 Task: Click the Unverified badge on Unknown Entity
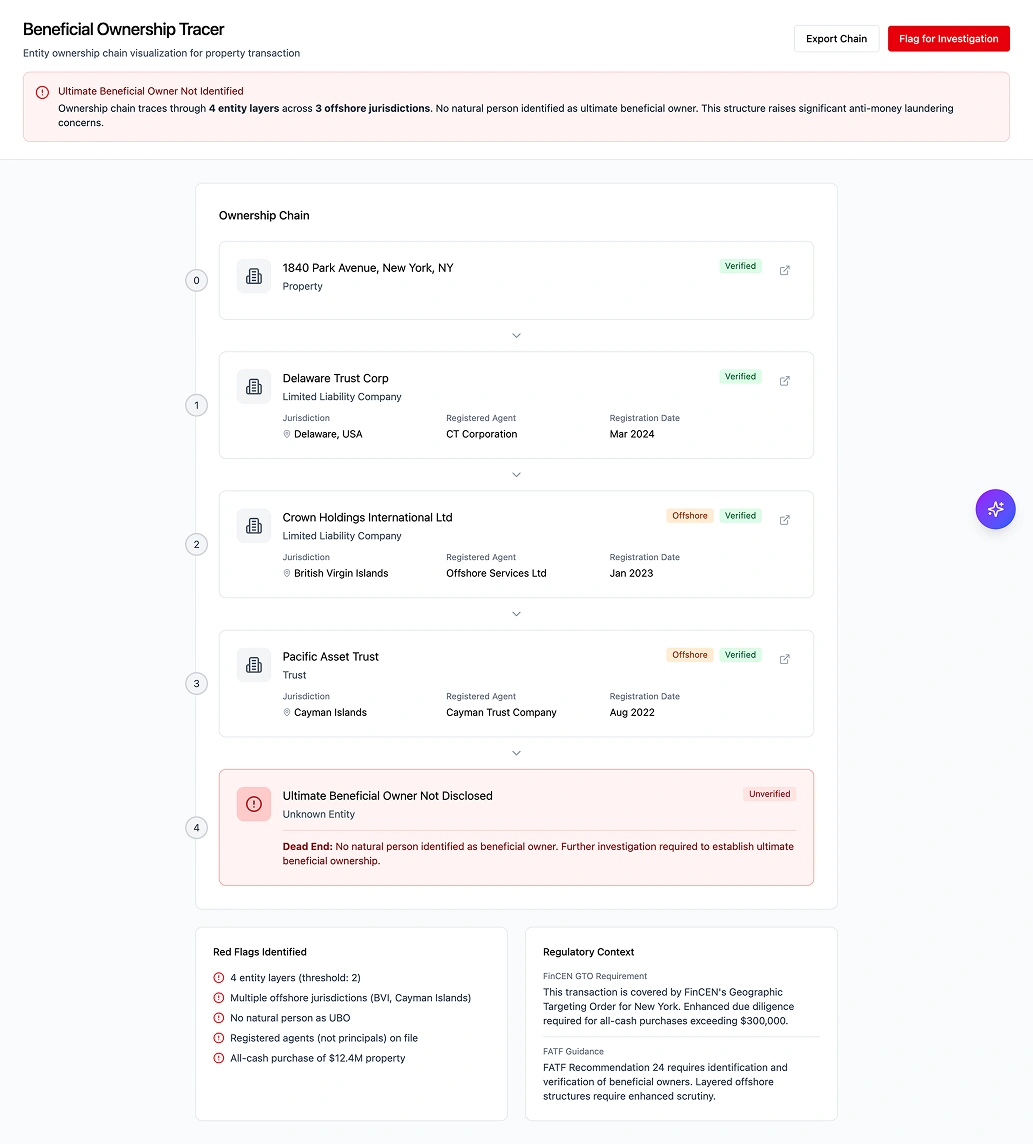click(x=769, y=794)
